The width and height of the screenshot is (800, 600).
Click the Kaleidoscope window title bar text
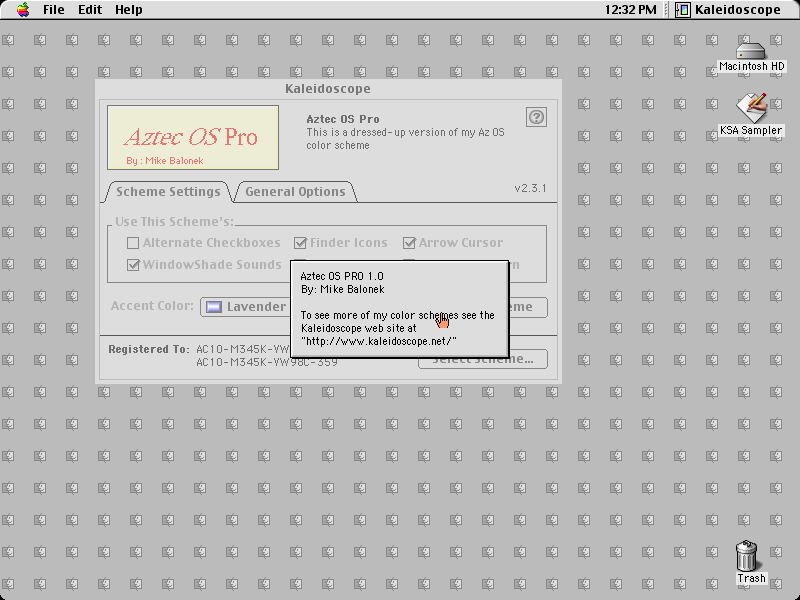pos(328,89)
